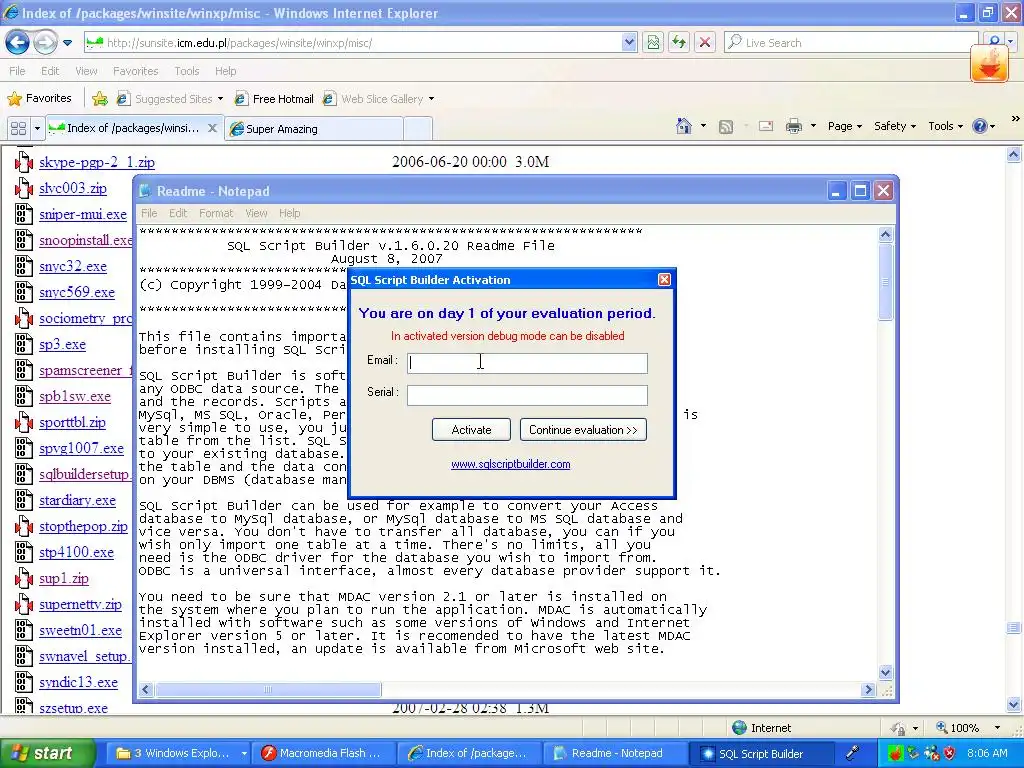The width and height of the screenshot is (1024, 768).
Task: Expand the Suggested Sites dropdown
Action: click(x=220, y=99)
